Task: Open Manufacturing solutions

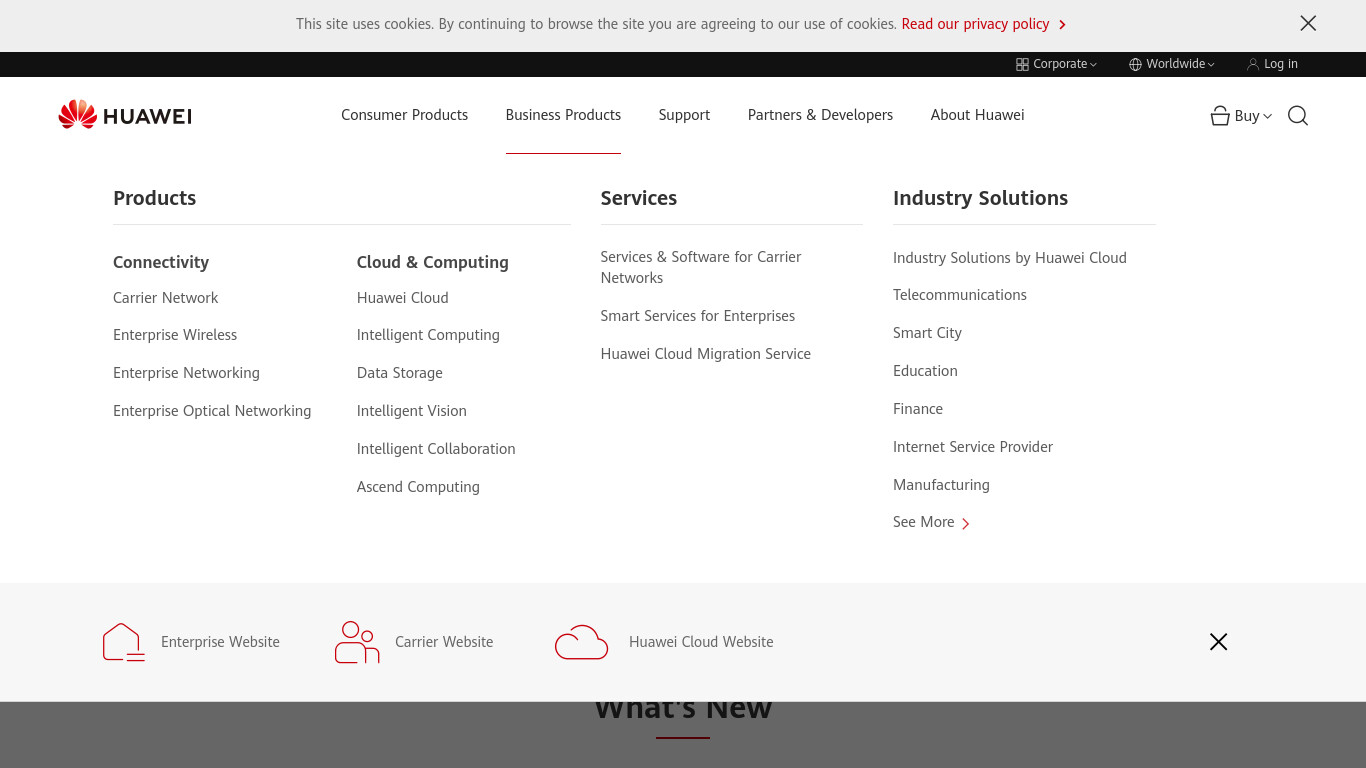Action: coord(941,485)
